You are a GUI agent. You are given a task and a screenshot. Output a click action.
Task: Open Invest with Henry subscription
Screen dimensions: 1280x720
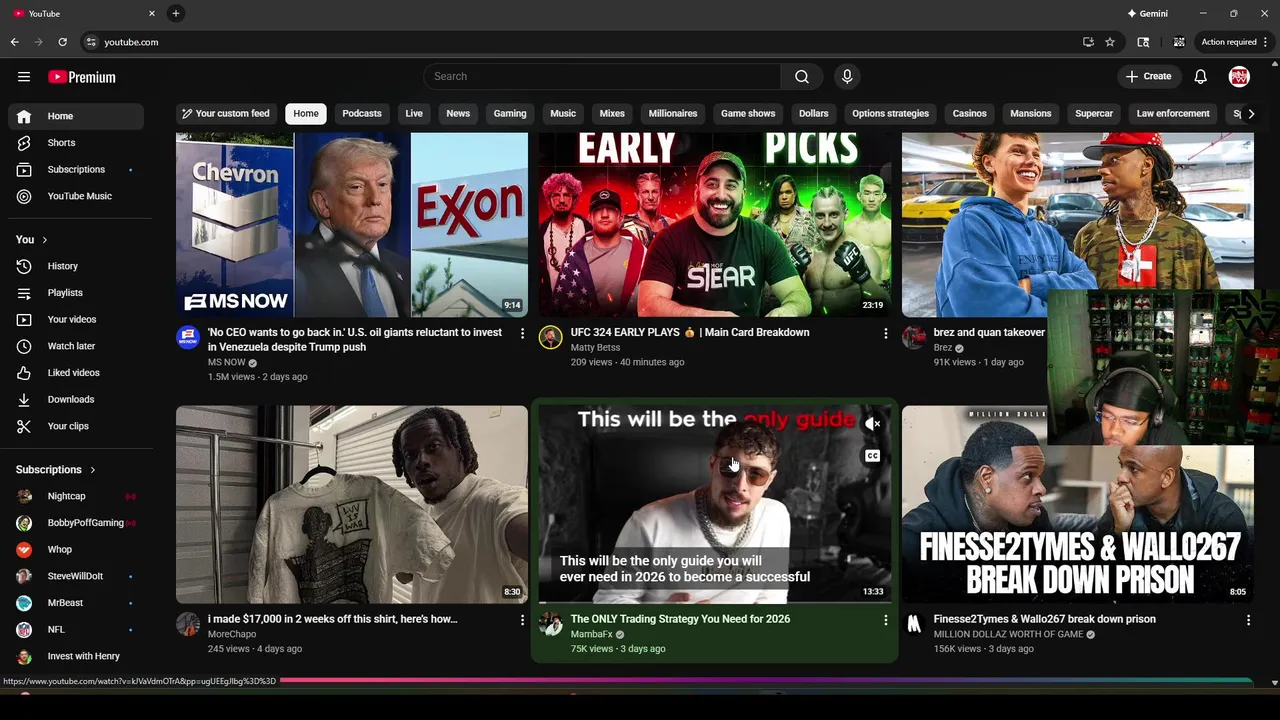[76, 657]
